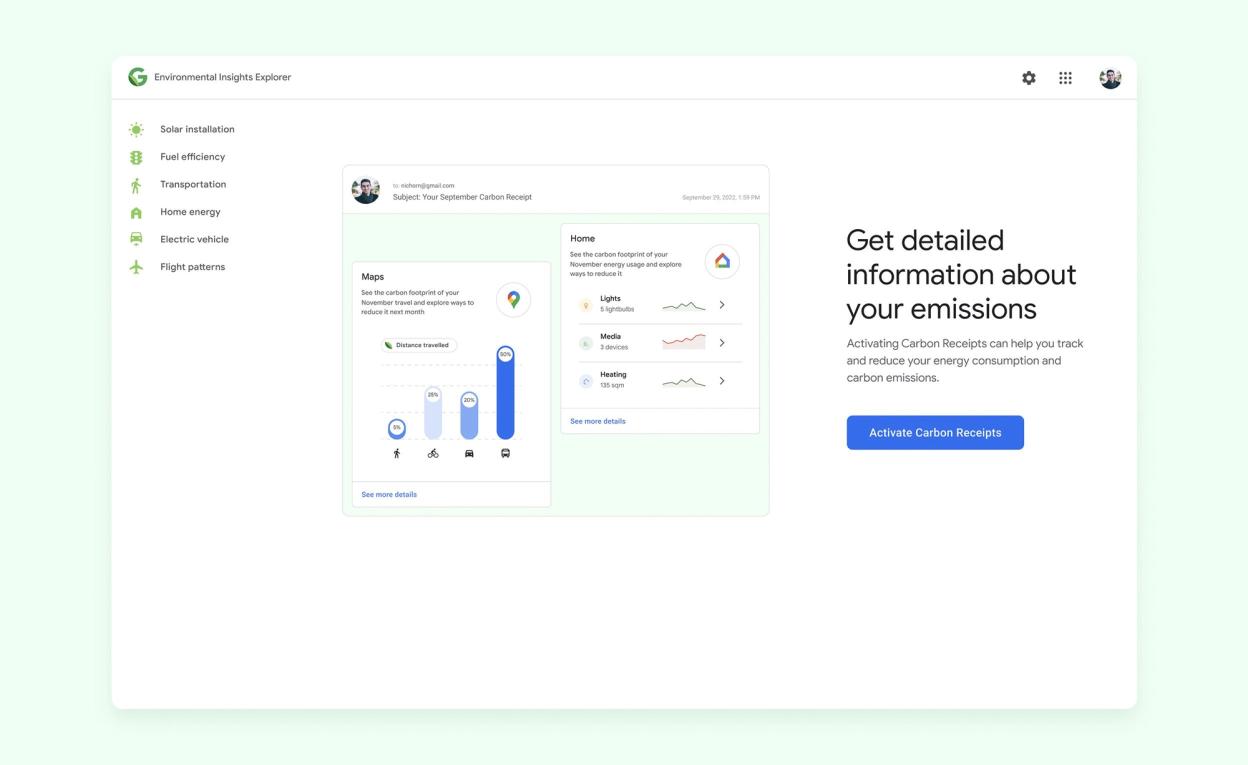The image size is (1248, 765).
Task: Open the settings gear icon
Action: pyautogui.click(x=1029, y=78)
